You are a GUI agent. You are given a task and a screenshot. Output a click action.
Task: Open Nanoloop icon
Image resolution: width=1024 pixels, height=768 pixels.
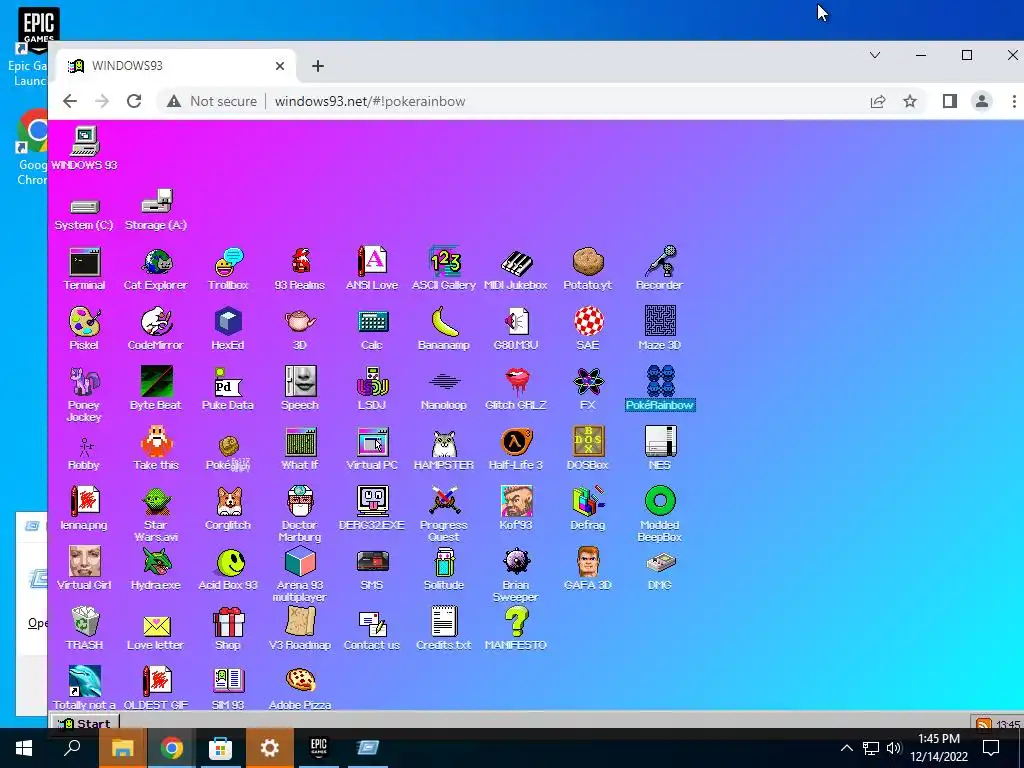point(444,382)
